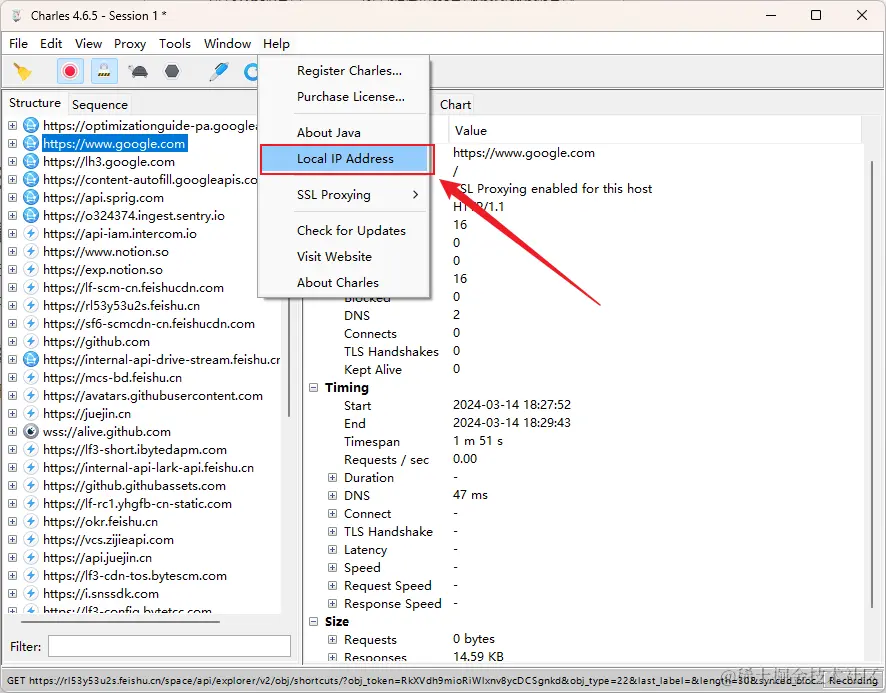Expand the Request Speed row
The height and width of the screenshot is (693, 886).
(332, 586)
